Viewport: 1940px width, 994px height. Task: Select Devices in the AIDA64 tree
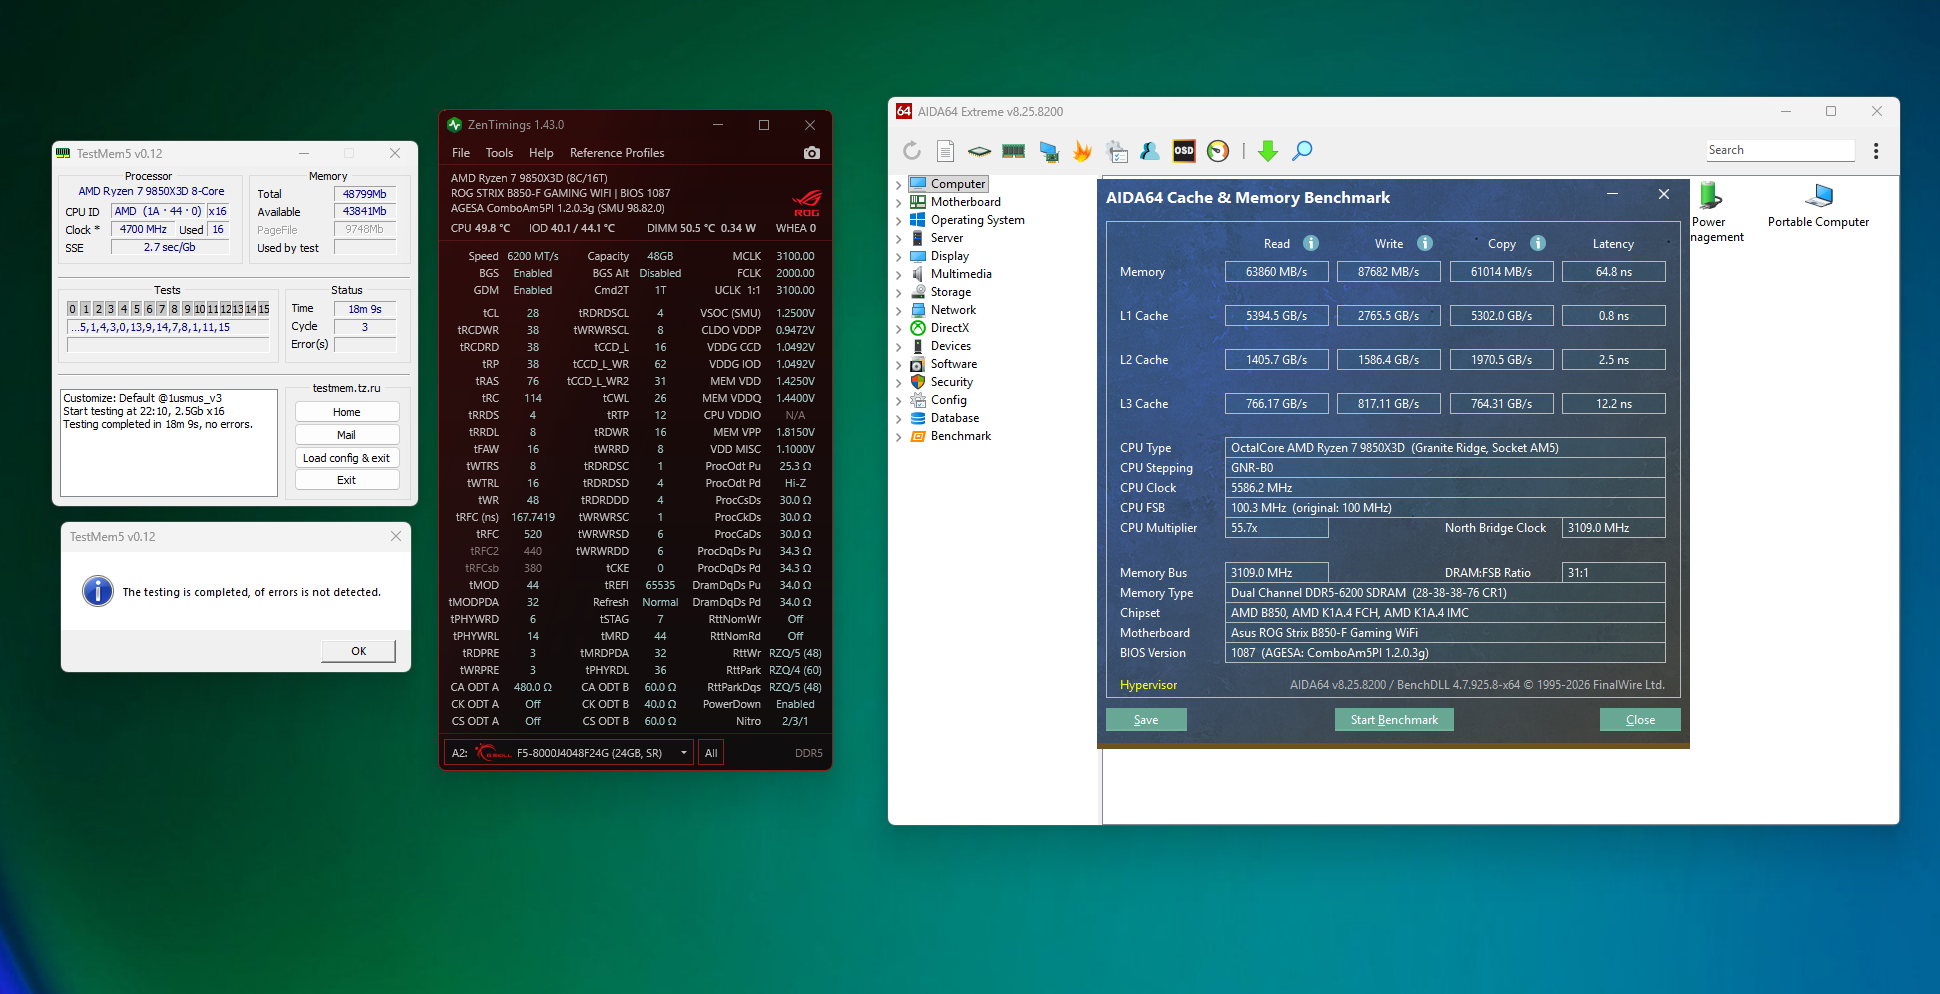(951, 346)
